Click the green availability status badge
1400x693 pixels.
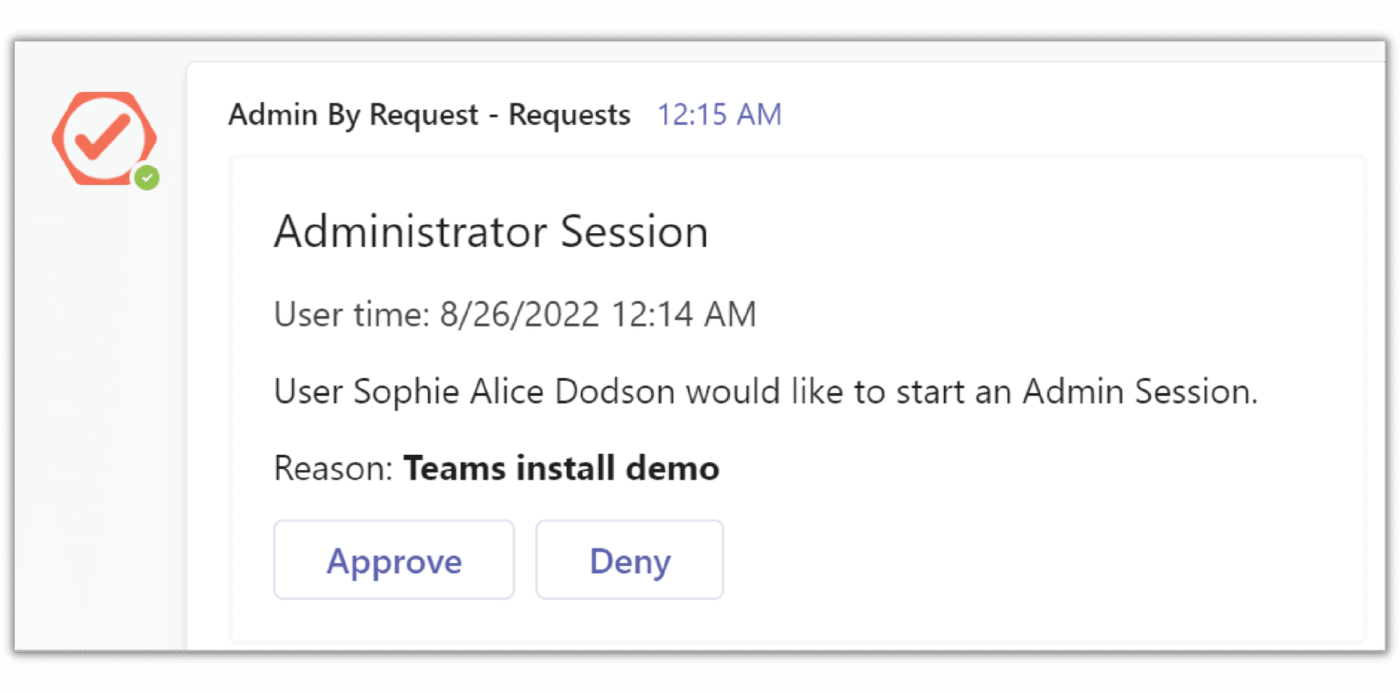coord(147,178)
